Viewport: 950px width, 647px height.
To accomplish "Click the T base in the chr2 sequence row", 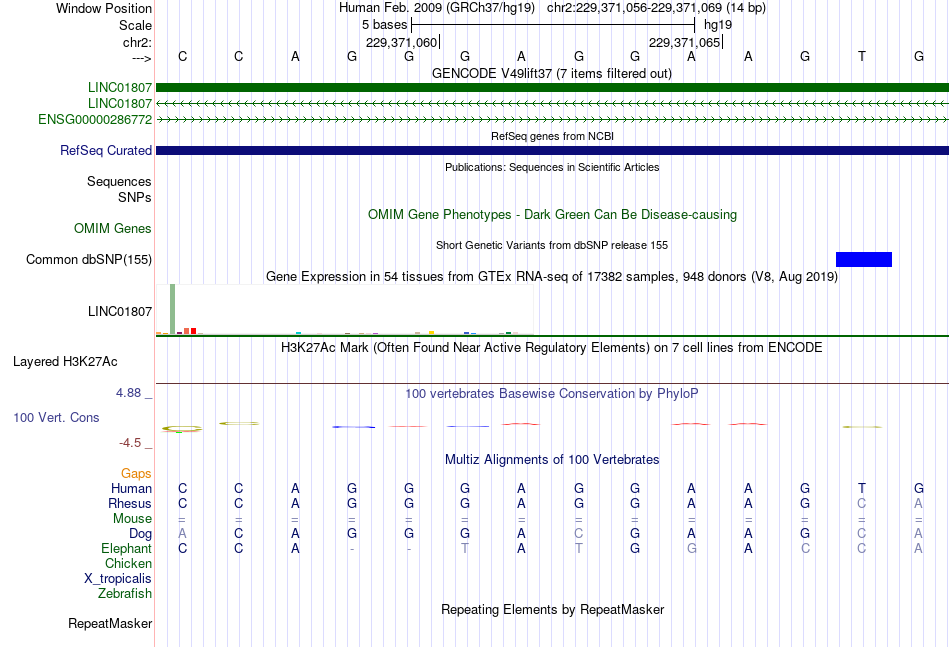I will coord(862,56).
